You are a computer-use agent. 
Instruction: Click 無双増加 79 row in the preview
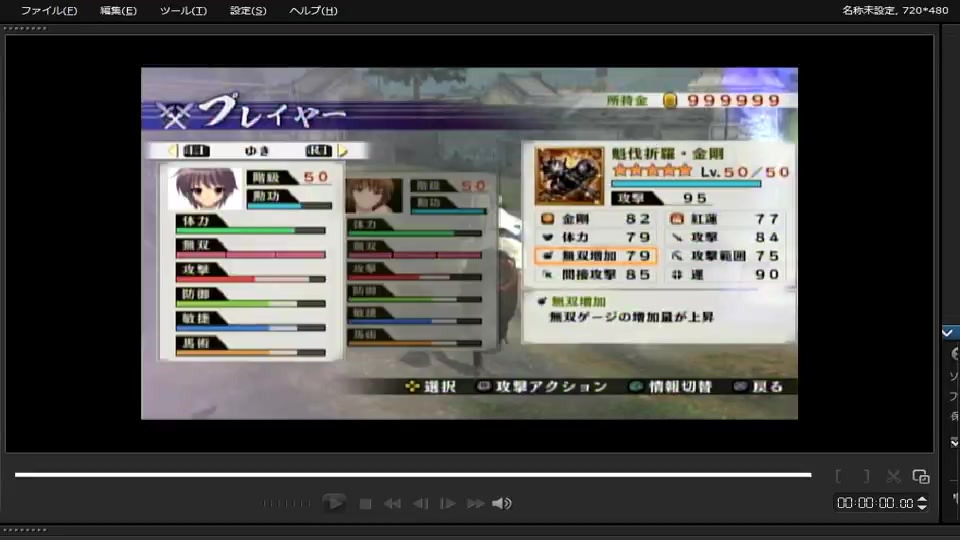[596, 256]
